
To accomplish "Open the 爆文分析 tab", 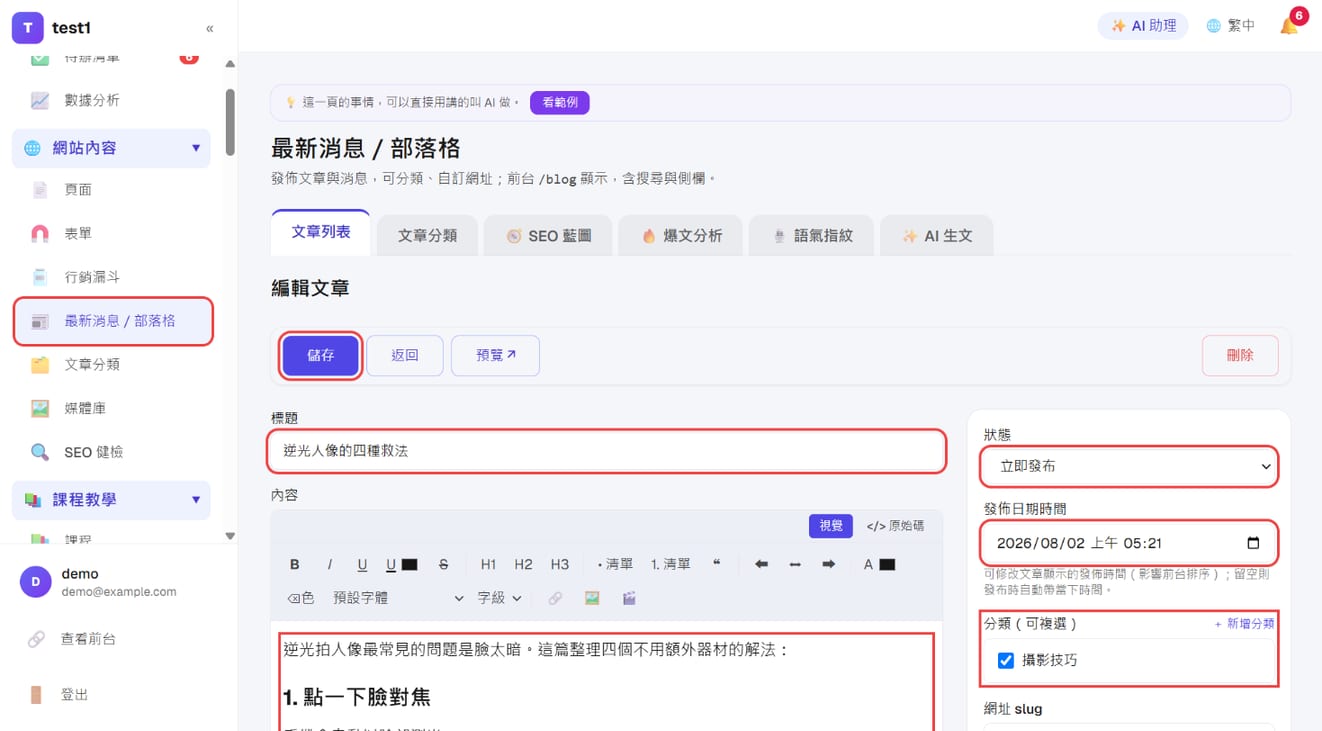I will coord(680,235).
